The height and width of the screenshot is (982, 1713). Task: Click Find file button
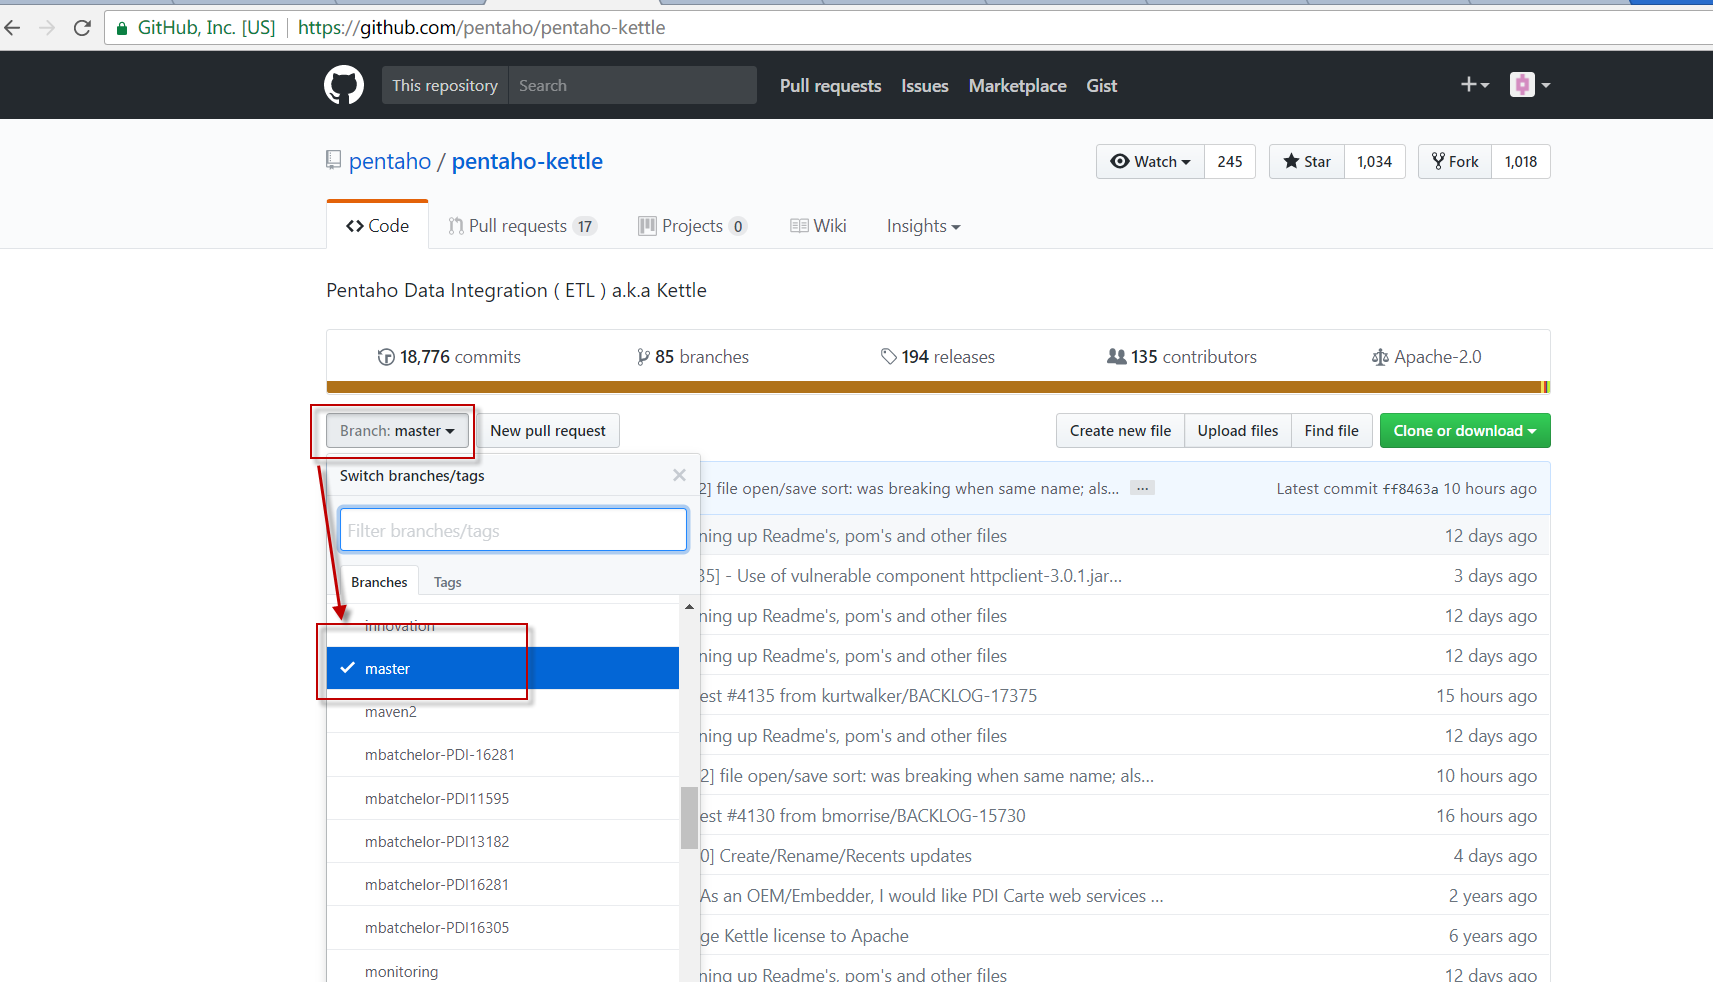coord(1332,431)
